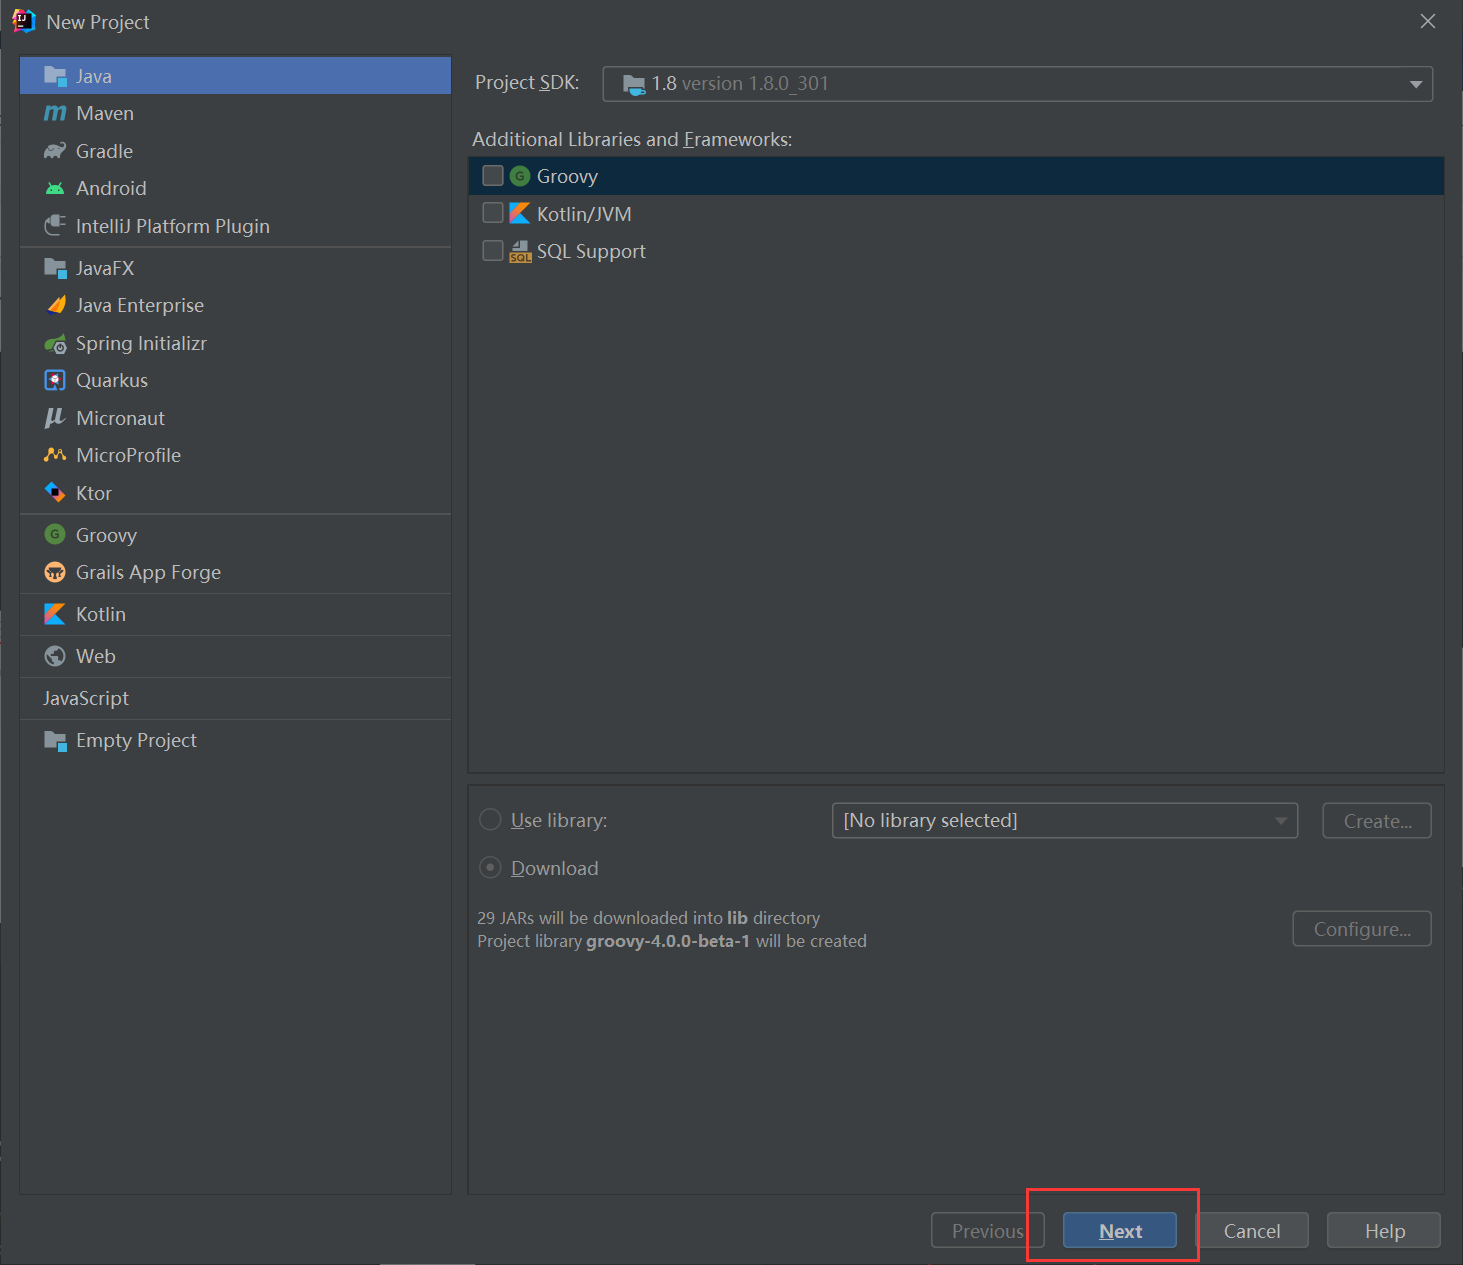
Task: Click the sidebar Kotlin logo icon
Action: [55, 614]
